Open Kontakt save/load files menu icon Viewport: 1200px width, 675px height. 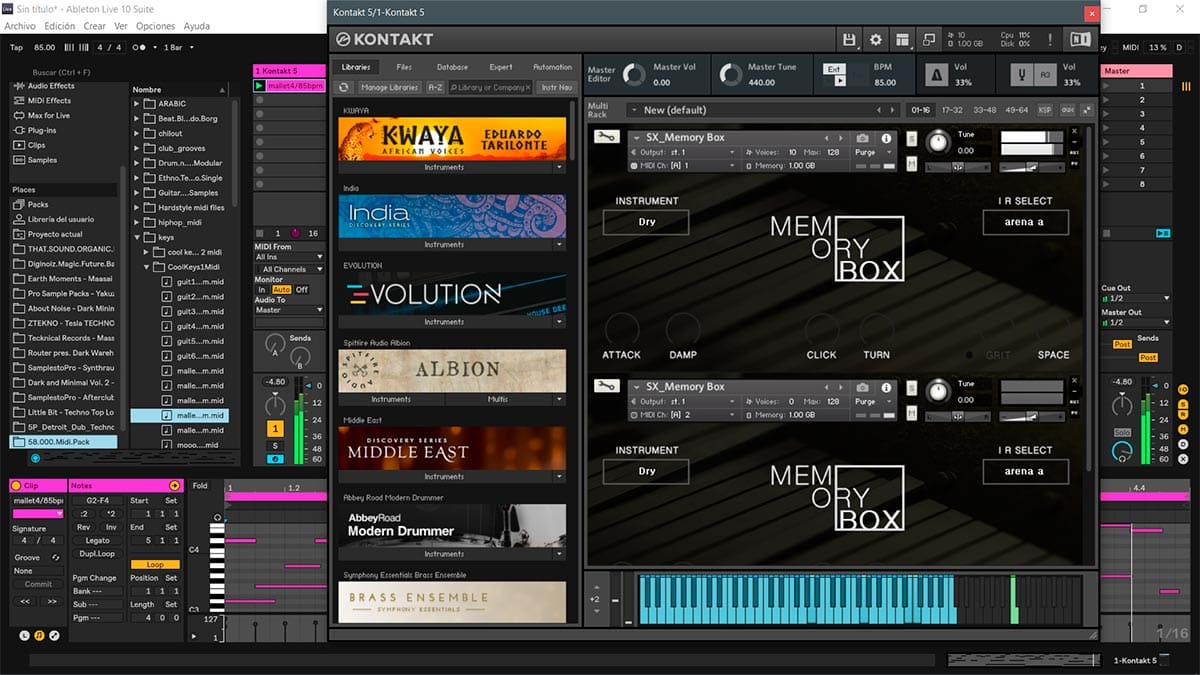click(849, 39)
